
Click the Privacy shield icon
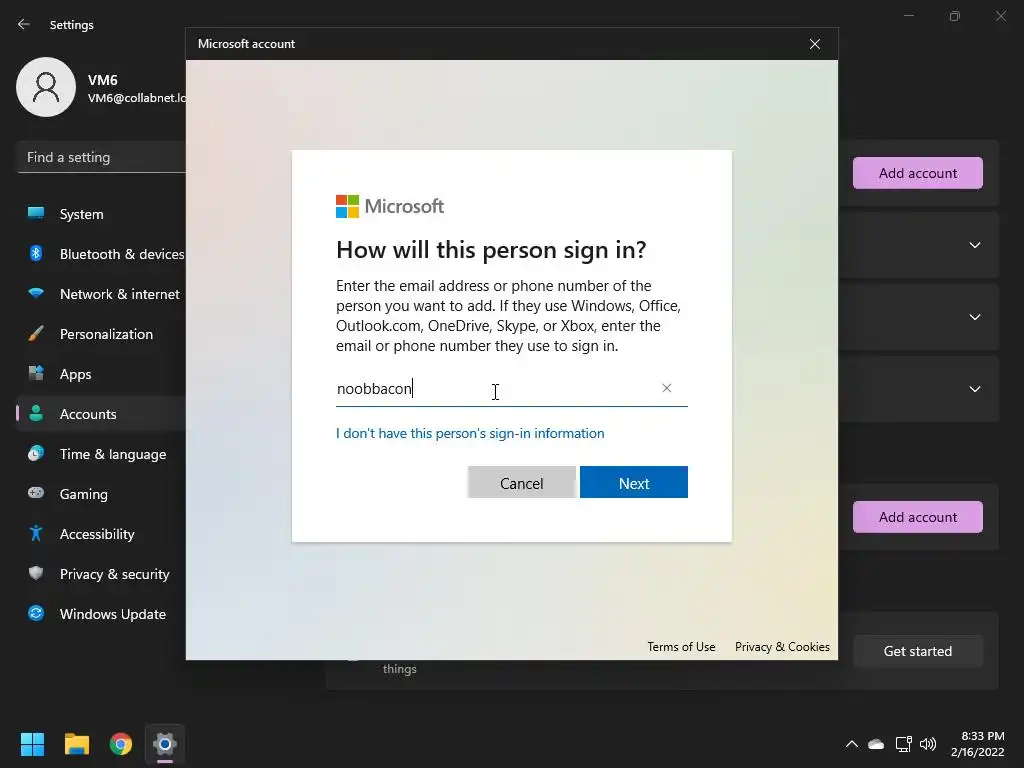point(36,573)
